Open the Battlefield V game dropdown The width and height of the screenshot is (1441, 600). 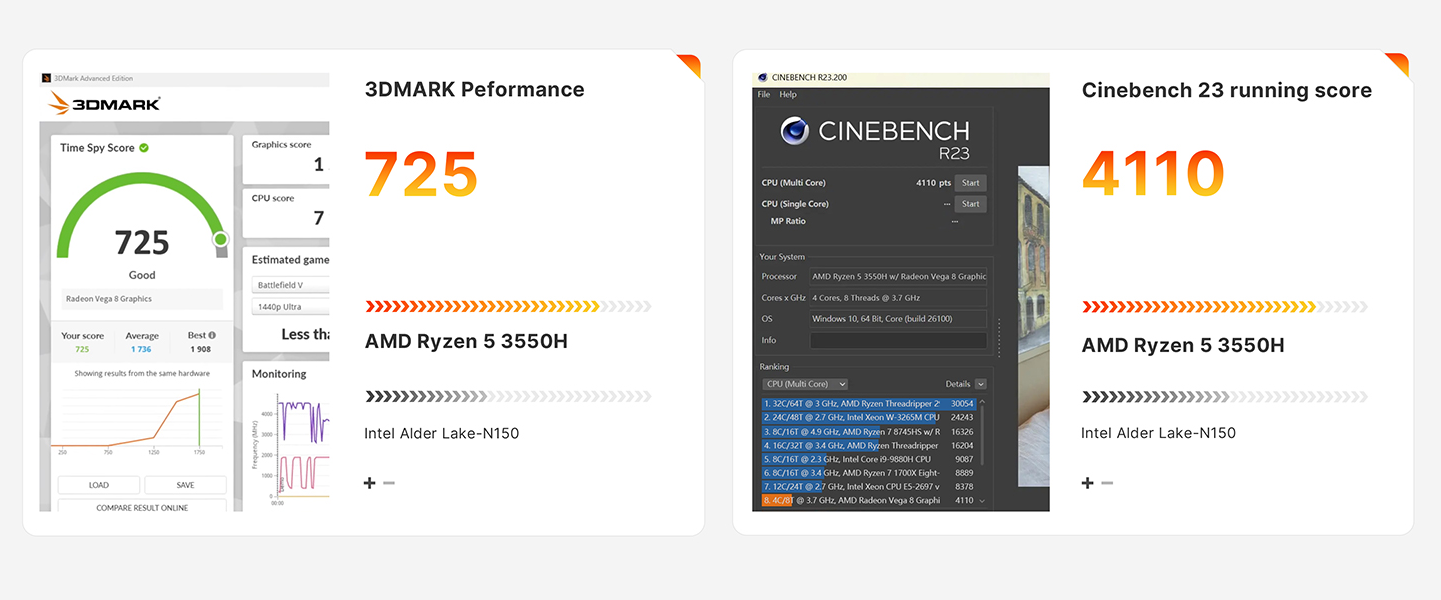[x=290, y=285]
